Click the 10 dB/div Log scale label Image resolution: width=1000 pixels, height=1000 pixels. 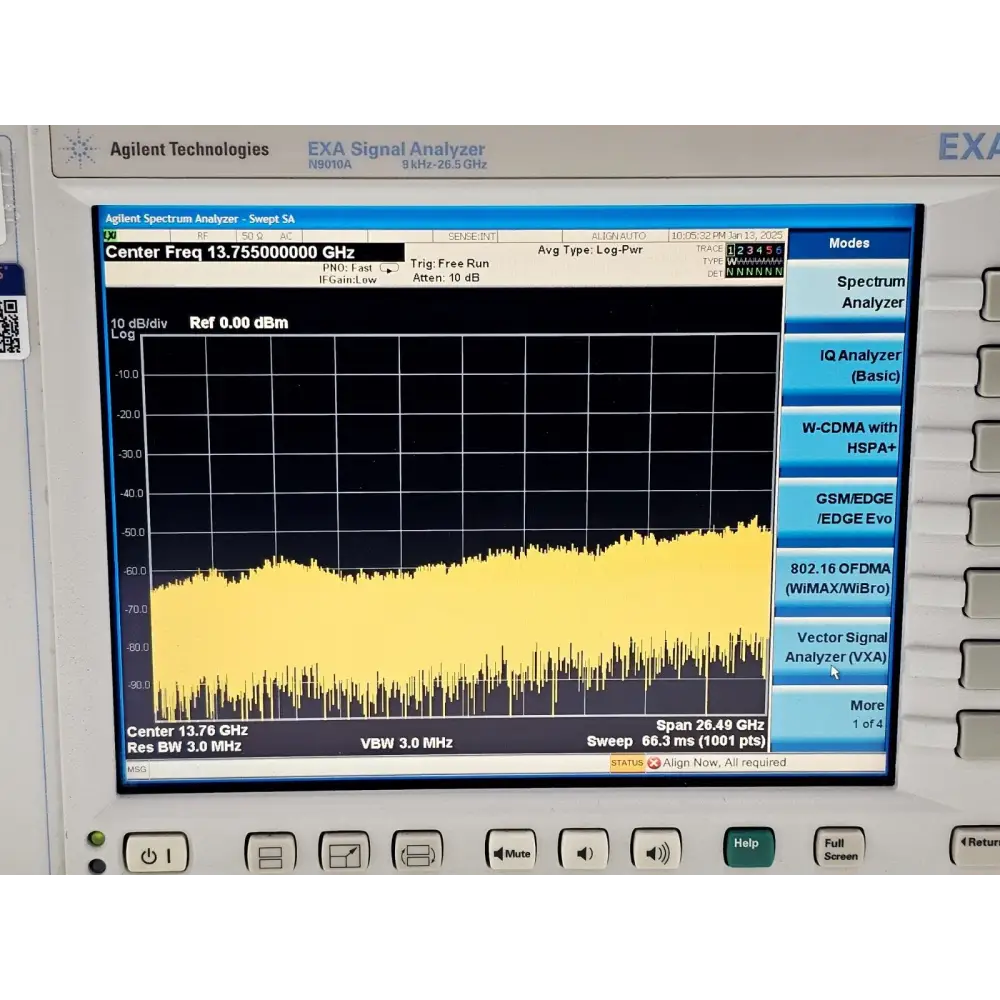coord(138,328)
